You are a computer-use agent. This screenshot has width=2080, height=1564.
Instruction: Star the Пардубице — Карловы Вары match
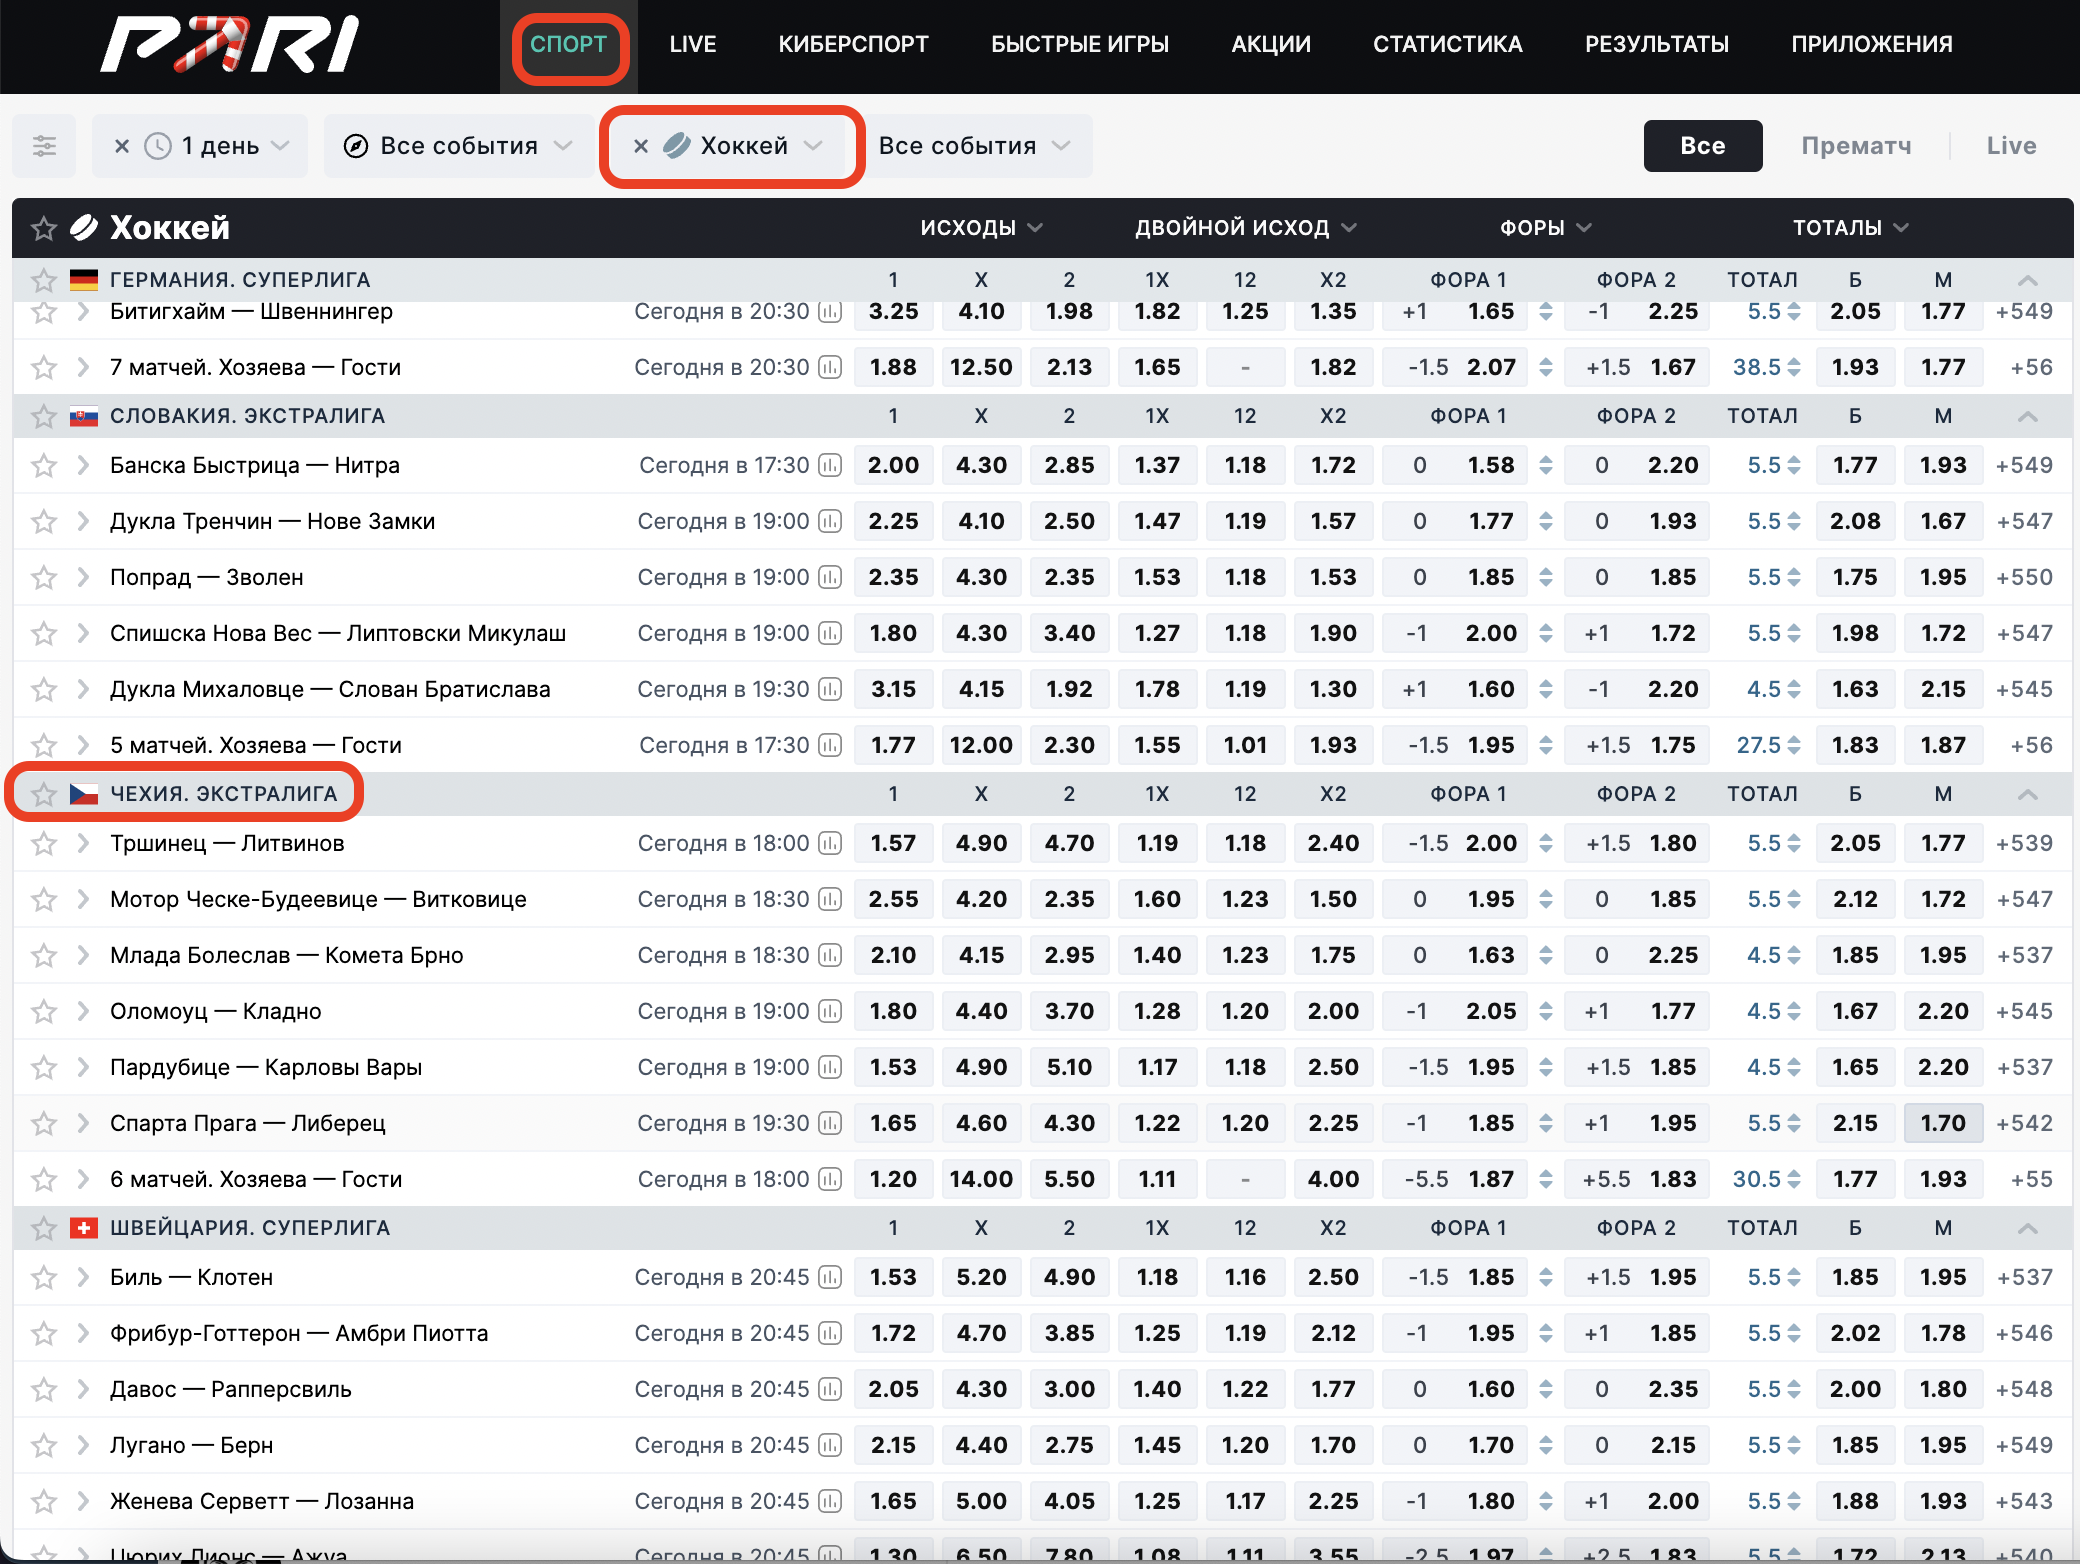[44, 1067]
